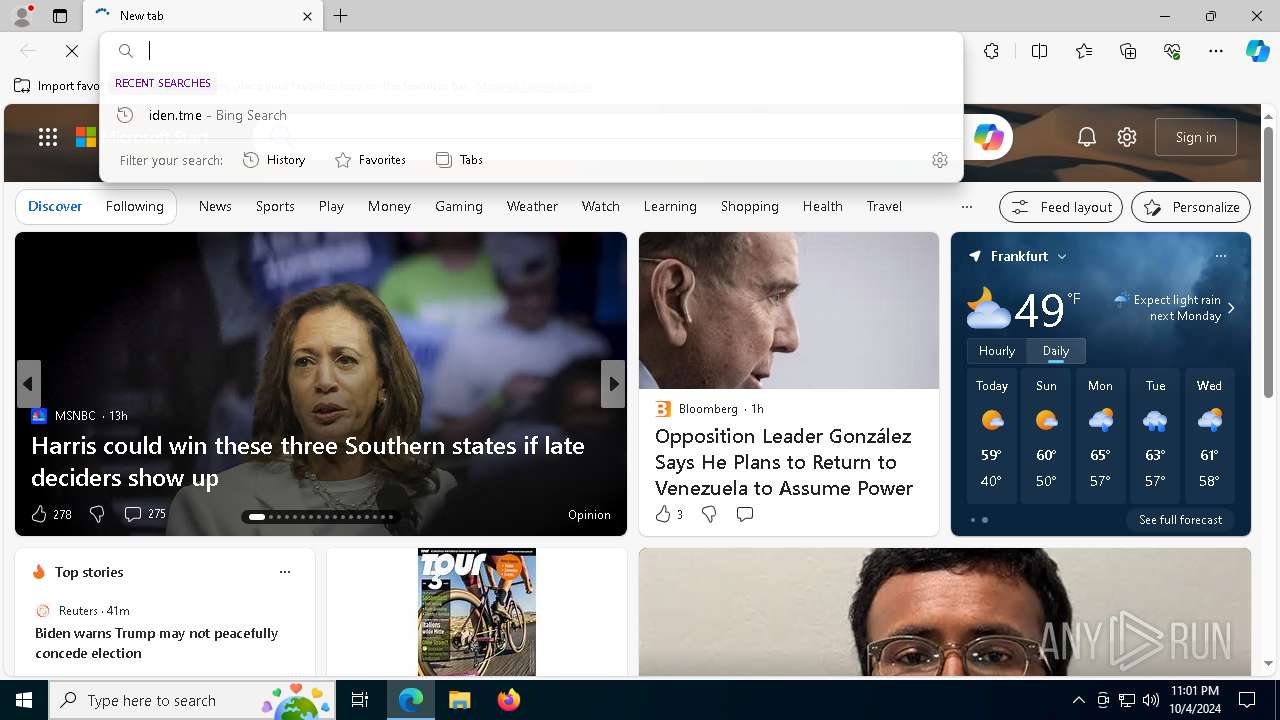Image resolution: width=1280 pixels, height=720 pixels.
Task: Click the vertical page scrollbar
Action: tap(1269, 260)
